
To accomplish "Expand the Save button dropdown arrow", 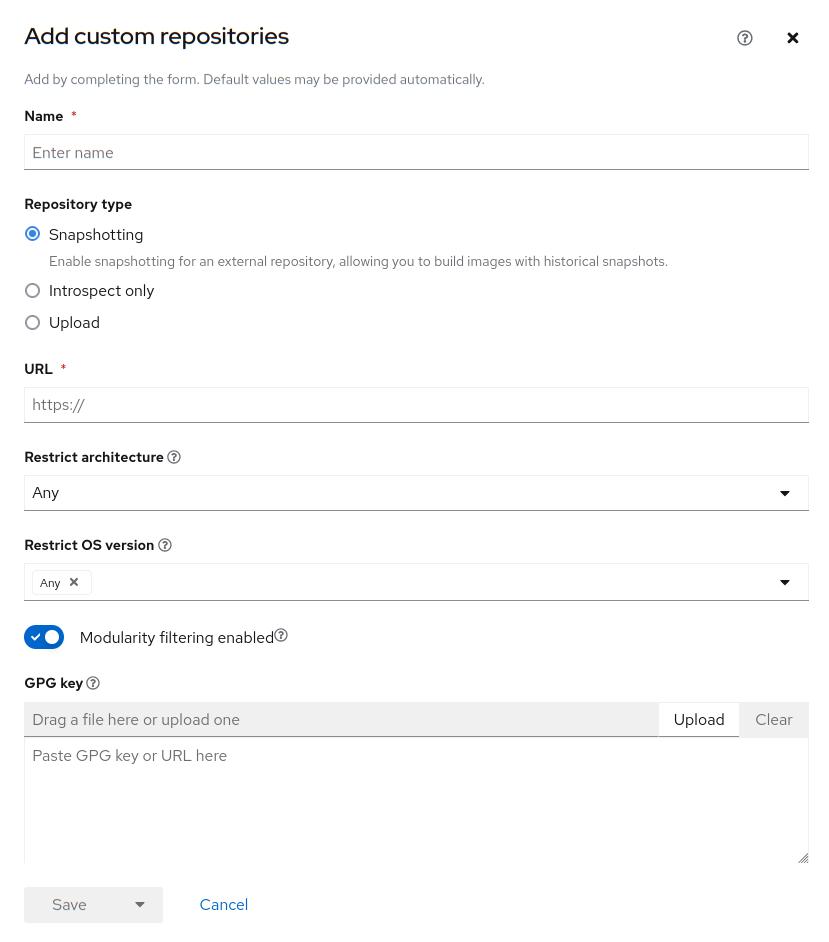I will (x=140, y=905).
